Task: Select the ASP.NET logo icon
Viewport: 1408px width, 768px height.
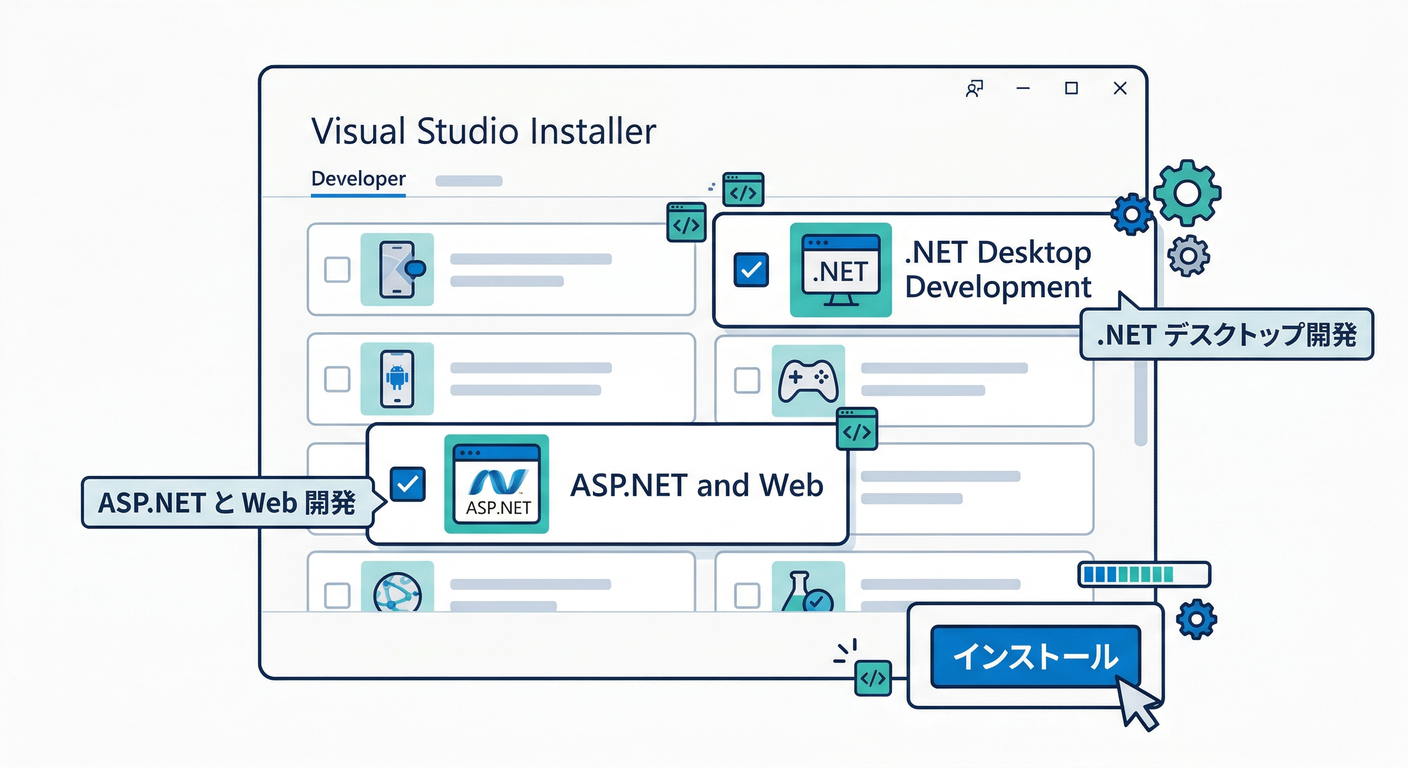Action: 496,484
